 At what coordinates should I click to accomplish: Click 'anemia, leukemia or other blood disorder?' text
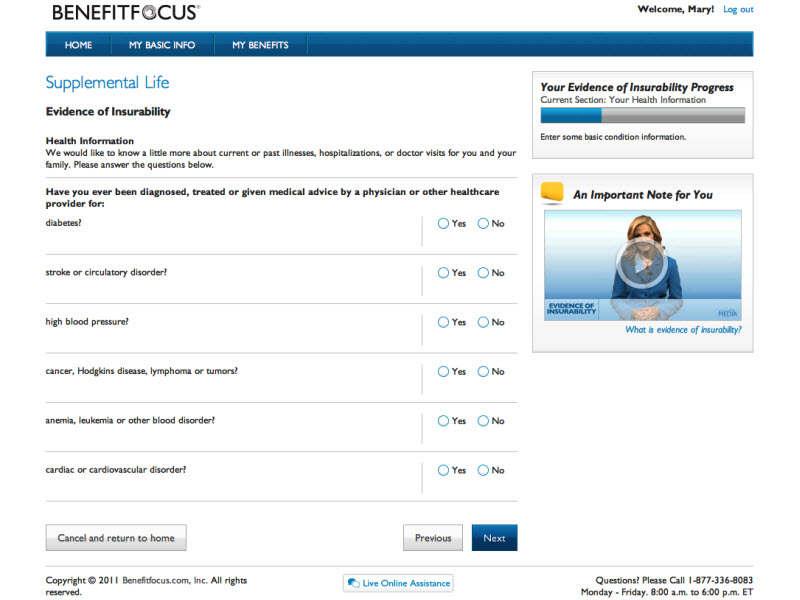tap(130, 420)
